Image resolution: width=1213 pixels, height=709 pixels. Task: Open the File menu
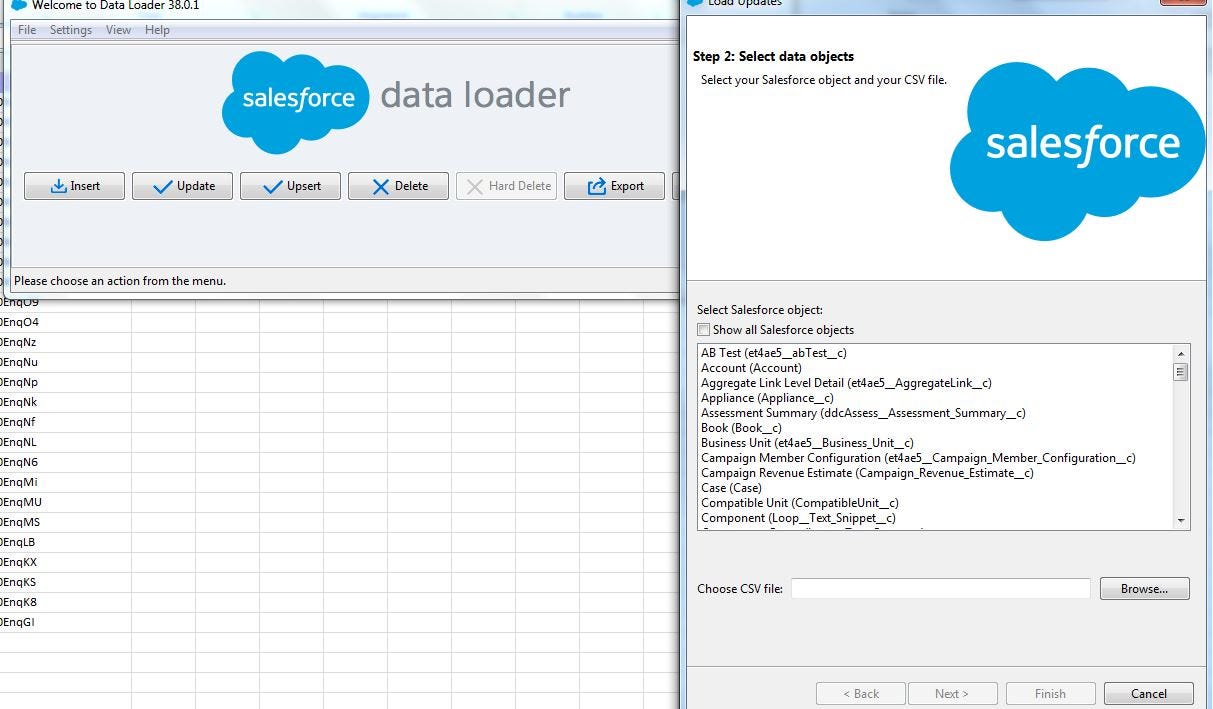pos(27,30)
